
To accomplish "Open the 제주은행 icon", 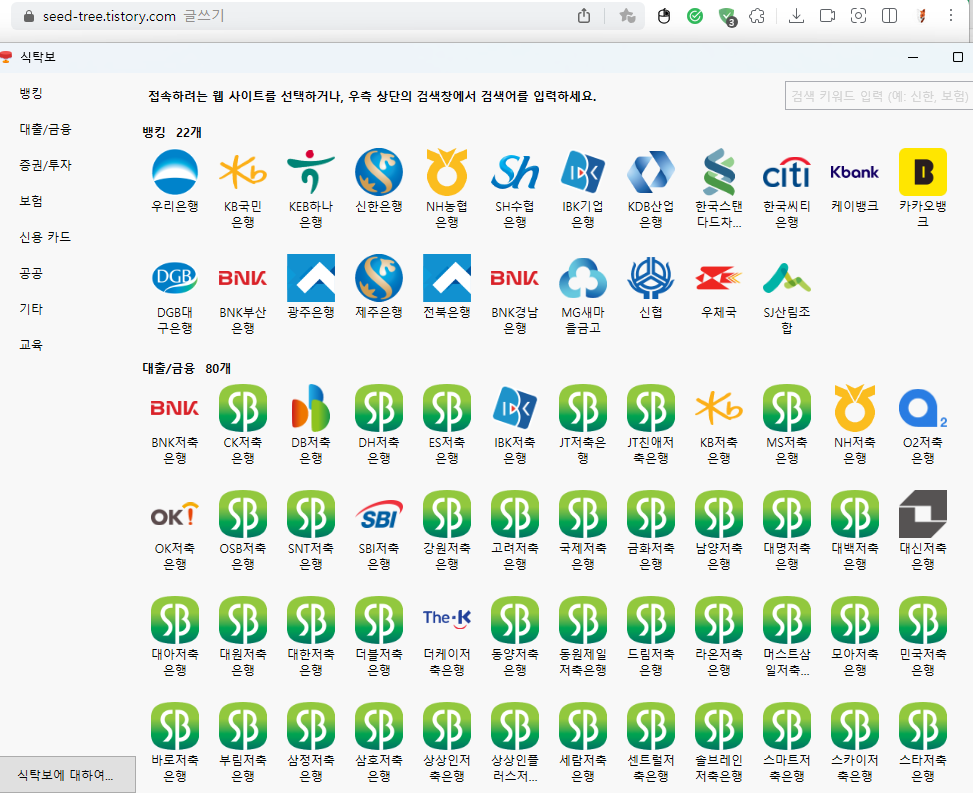I will coord(379,278).
